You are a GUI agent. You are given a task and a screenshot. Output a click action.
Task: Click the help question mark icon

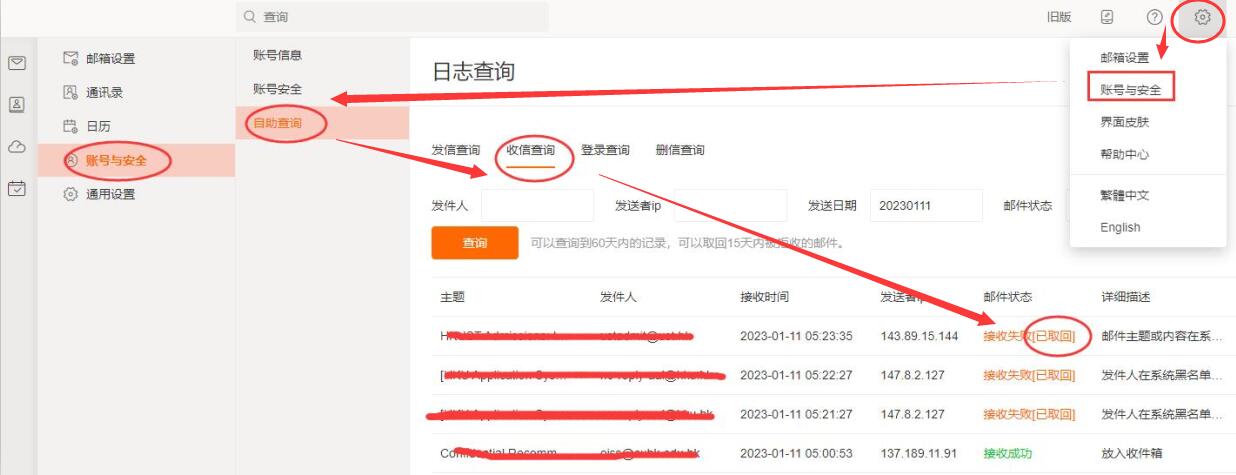tap(1154, 17)
